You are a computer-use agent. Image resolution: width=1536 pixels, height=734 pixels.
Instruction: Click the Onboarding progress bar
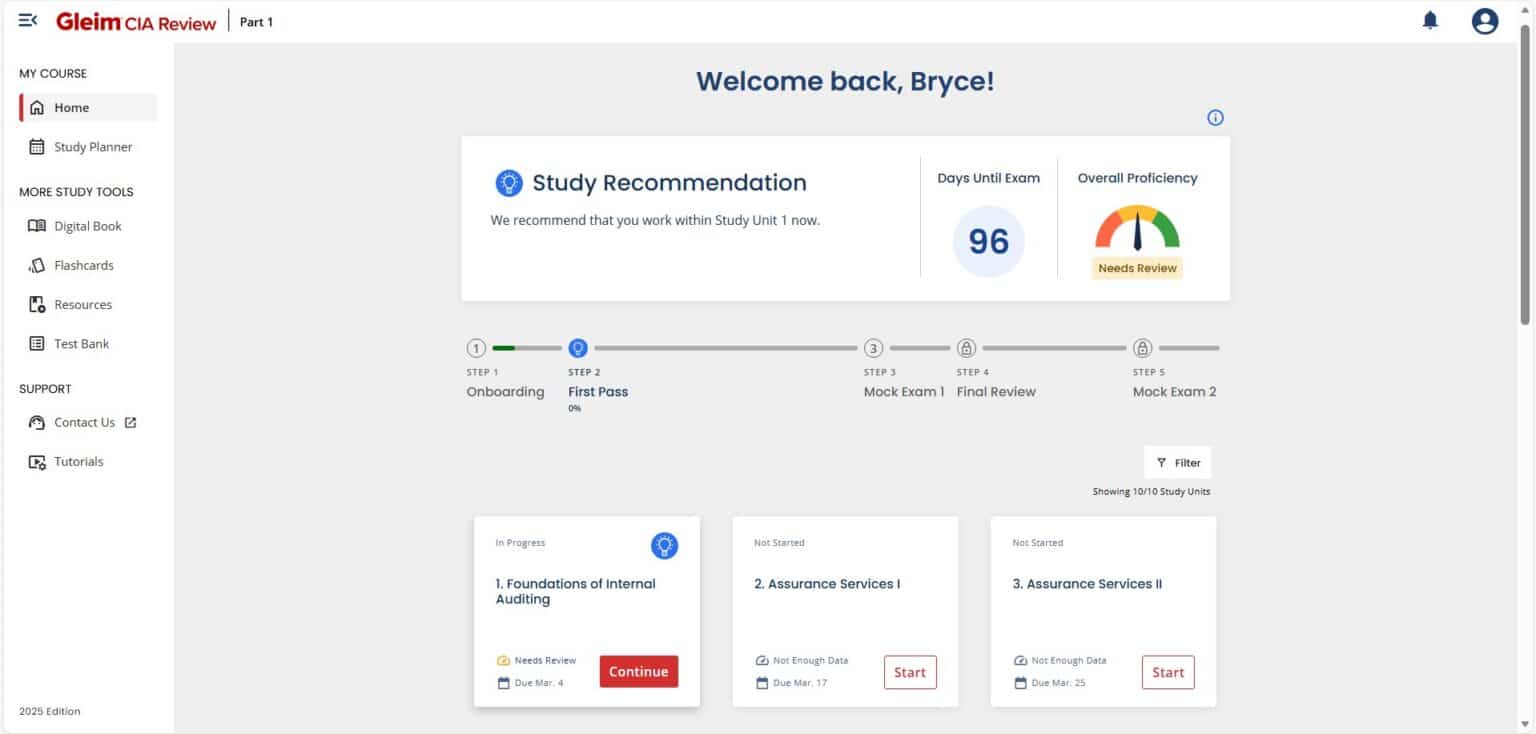pyautogui.click(x=527, y=348)
